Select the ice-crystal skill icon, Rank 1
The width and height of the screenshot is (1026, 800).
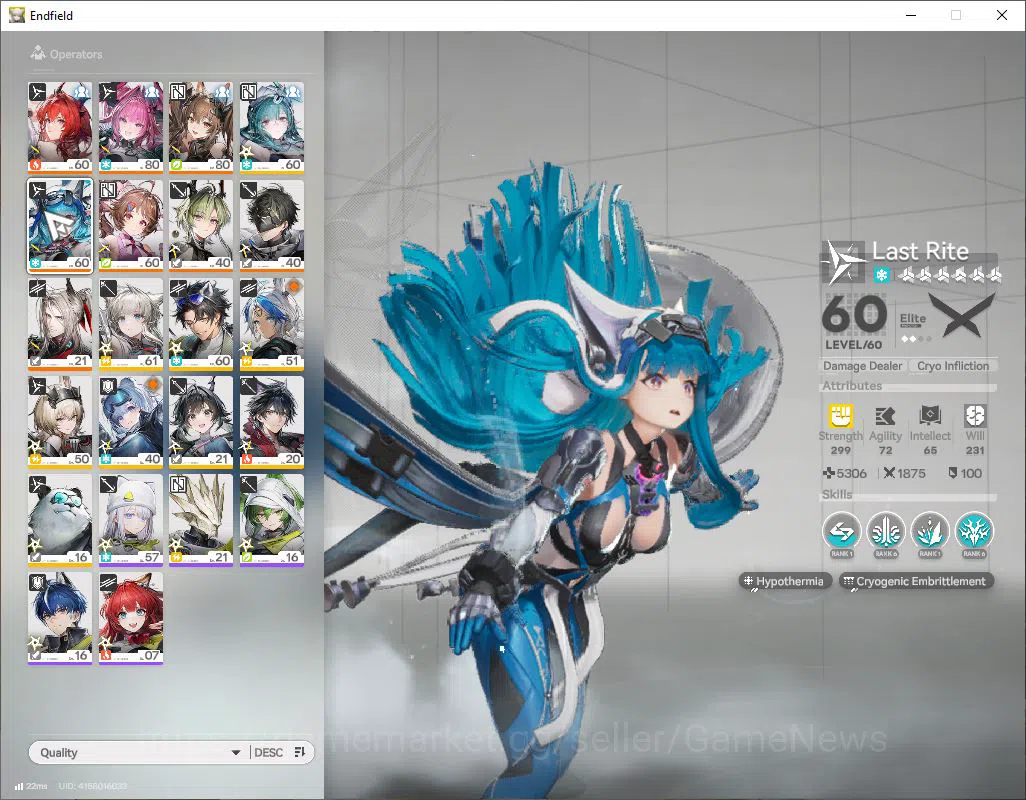[x=930, y=532]
